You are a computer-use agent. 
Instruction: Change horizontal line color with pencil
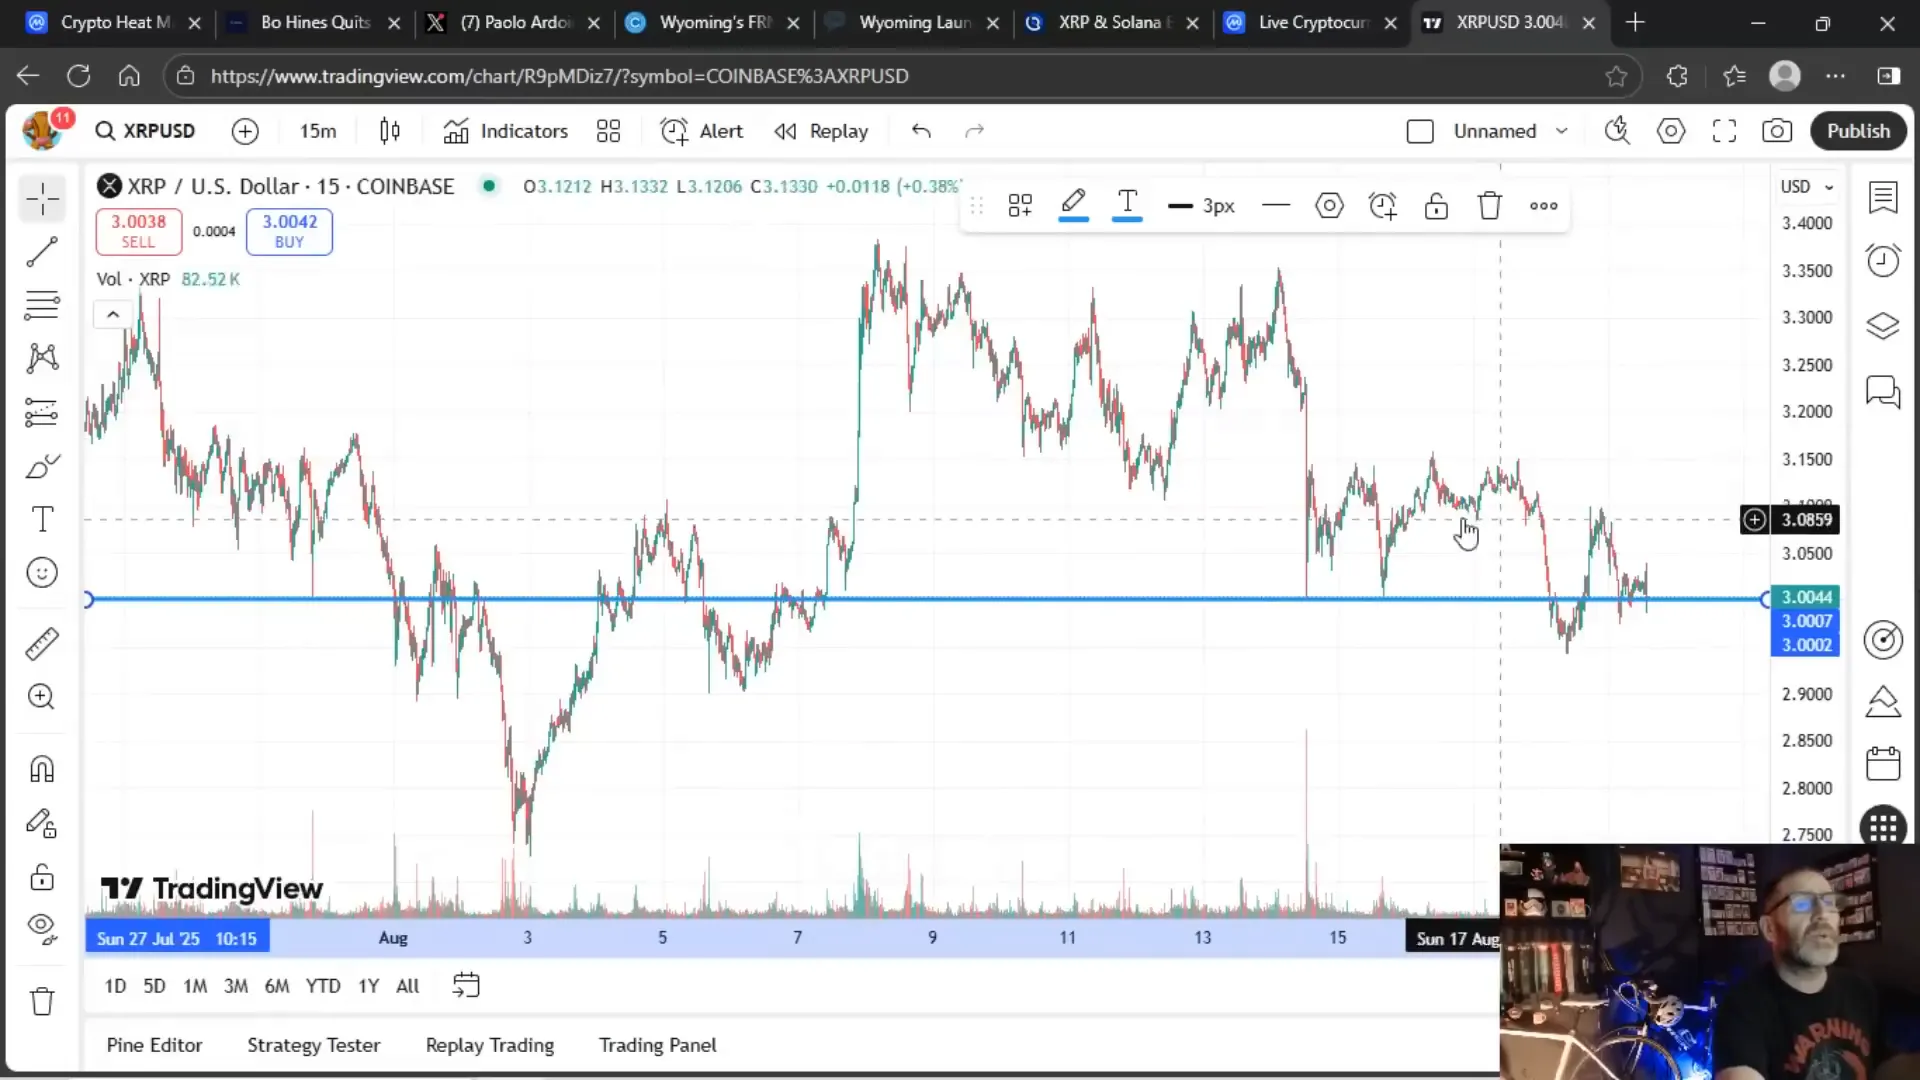(1073, 206)
